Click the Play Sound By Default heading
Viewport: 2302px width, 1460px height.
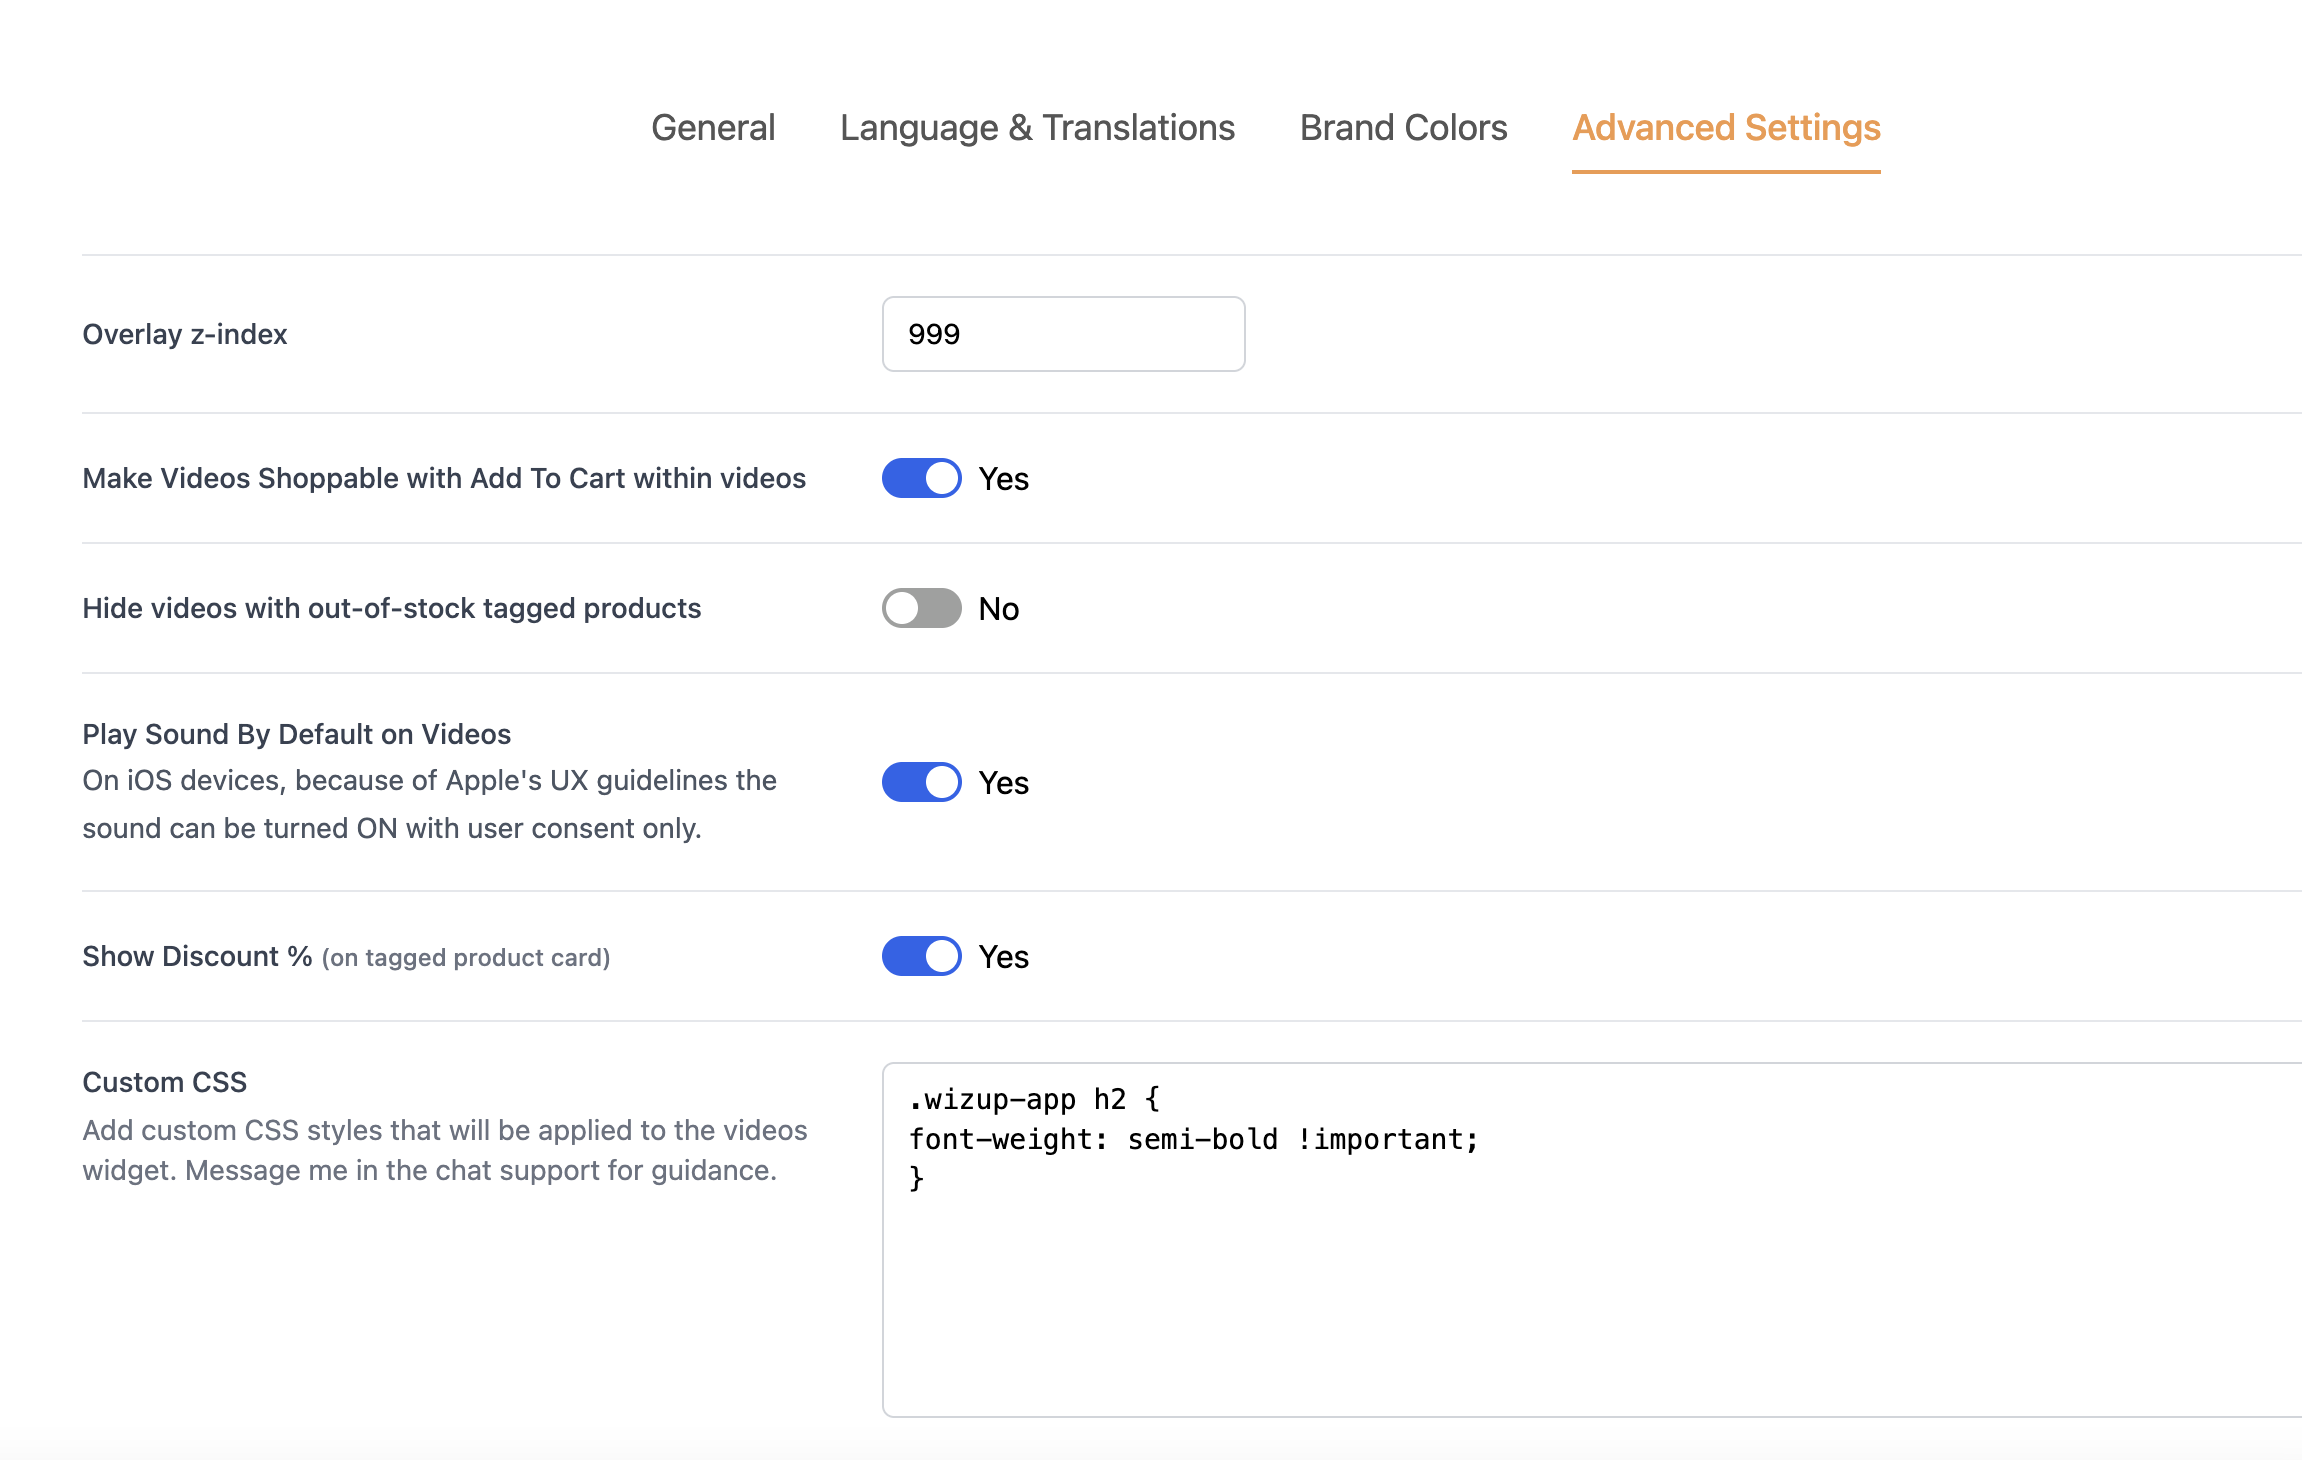(x=296, y=733)
